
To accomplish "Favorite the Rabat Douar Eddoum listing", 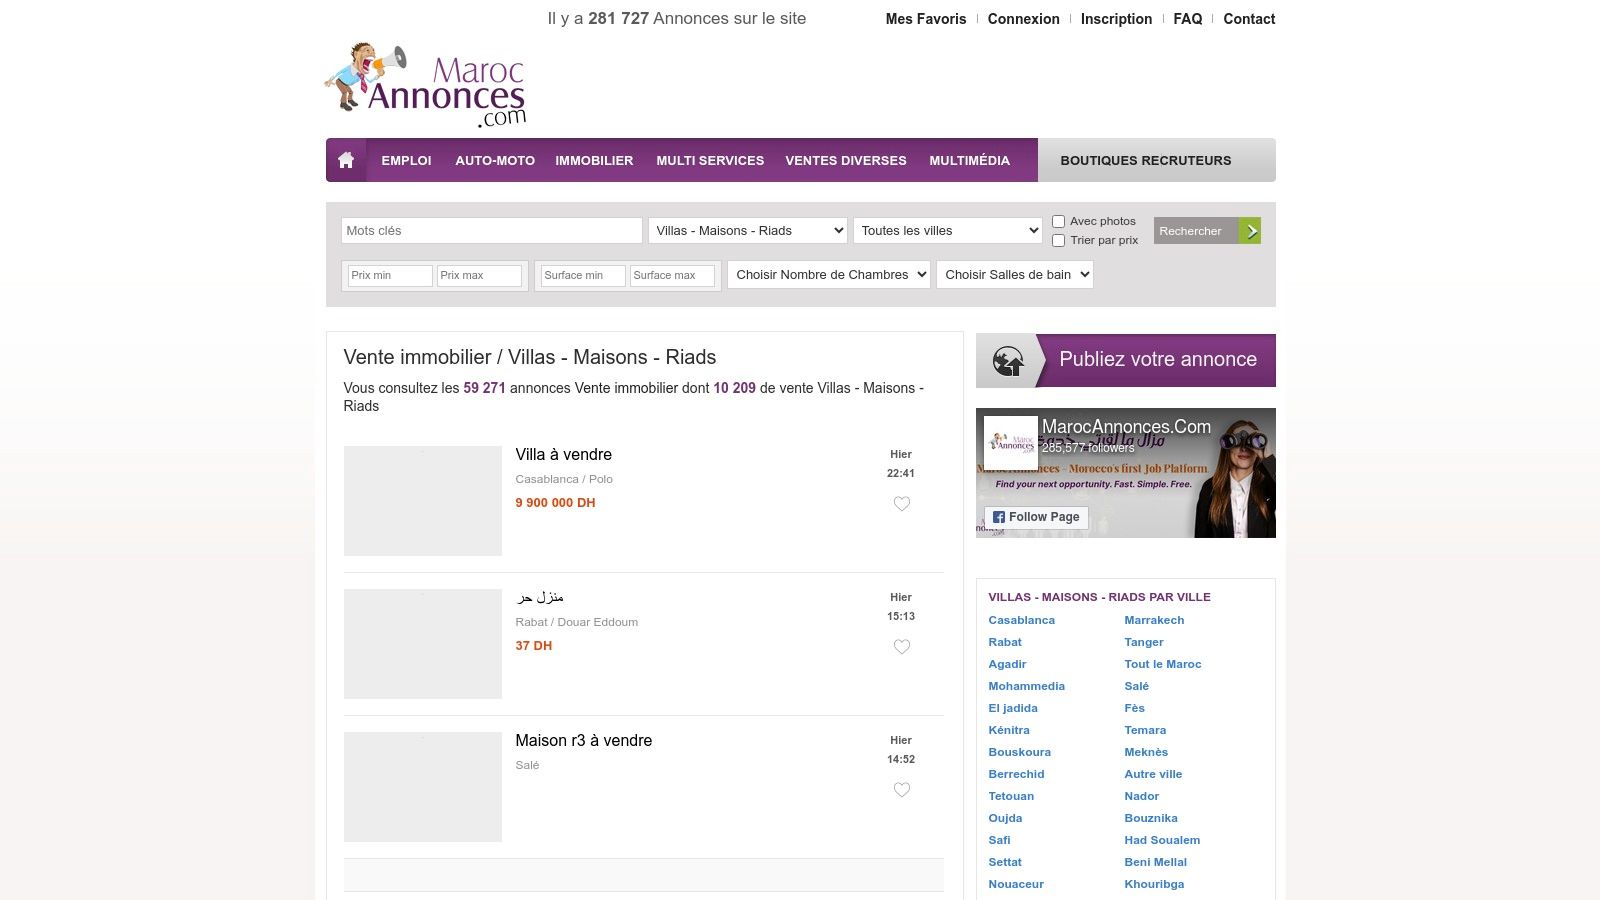I will click(901, 647).
